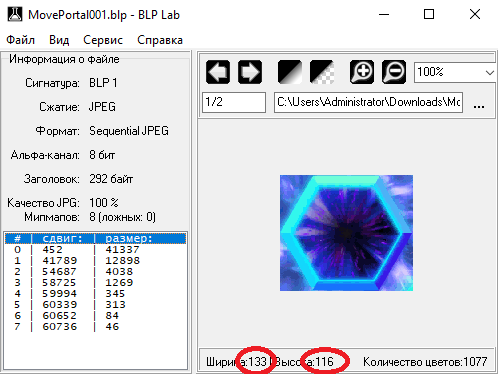Image resolution: width=498 pixels, height=374 pixels.
Task: Click the next image arrow button
Action: 250,72
